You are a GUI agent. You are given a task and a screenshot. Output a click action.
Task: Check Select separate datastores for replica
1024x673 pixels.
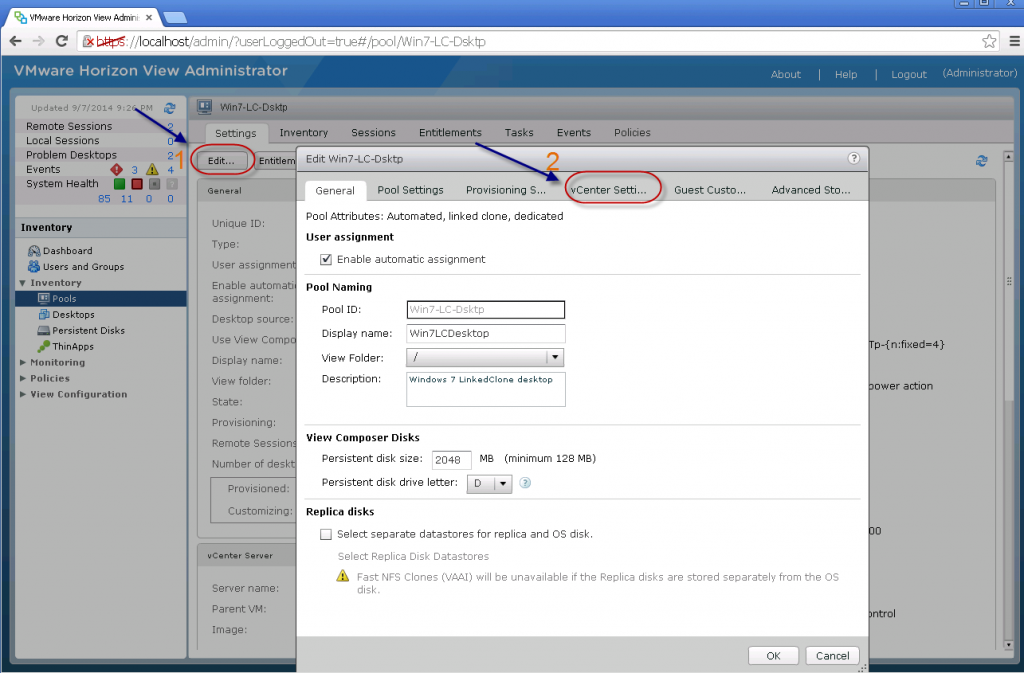coord(326,534)
